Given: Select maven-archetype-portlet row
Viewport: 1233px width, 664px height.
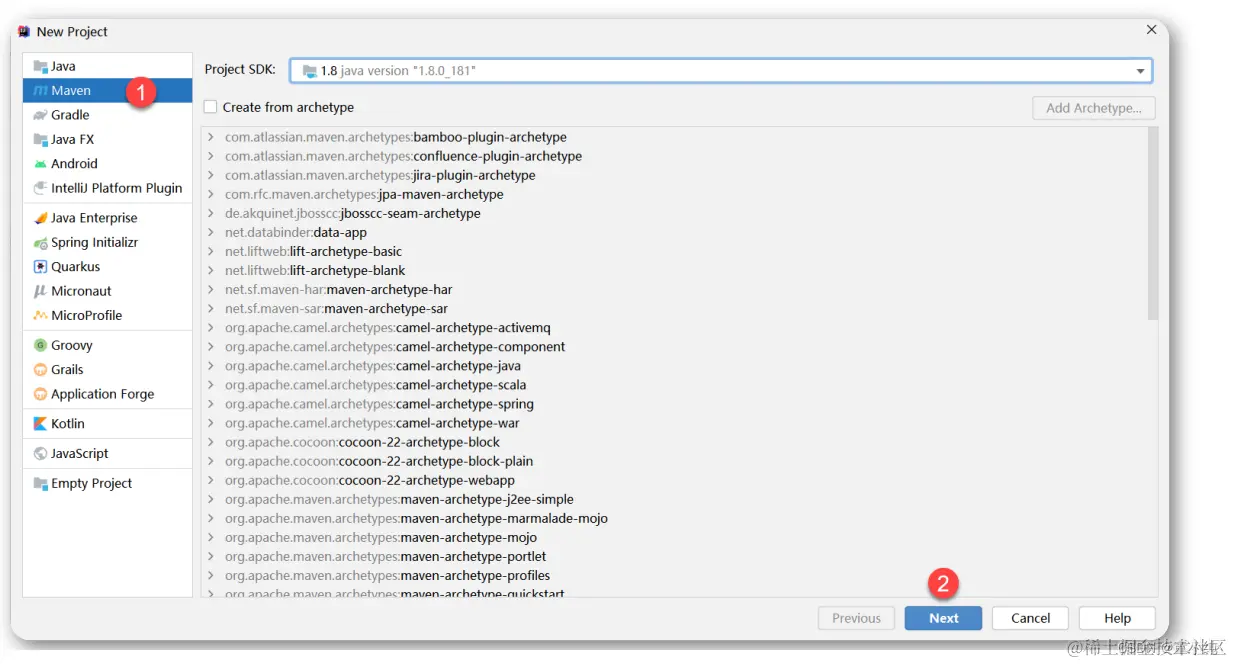Looking at the screenshot, I should (674, 556).
